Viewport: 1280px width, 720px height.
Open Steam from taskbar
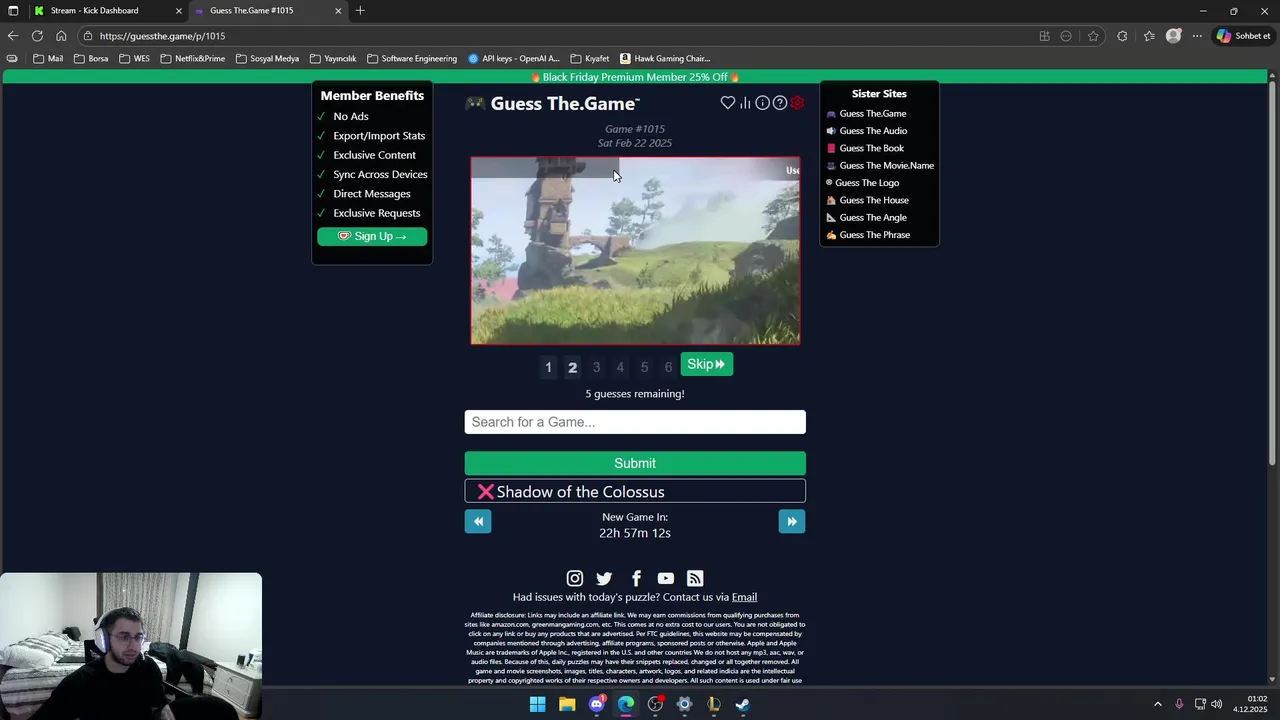coord(743,704)
